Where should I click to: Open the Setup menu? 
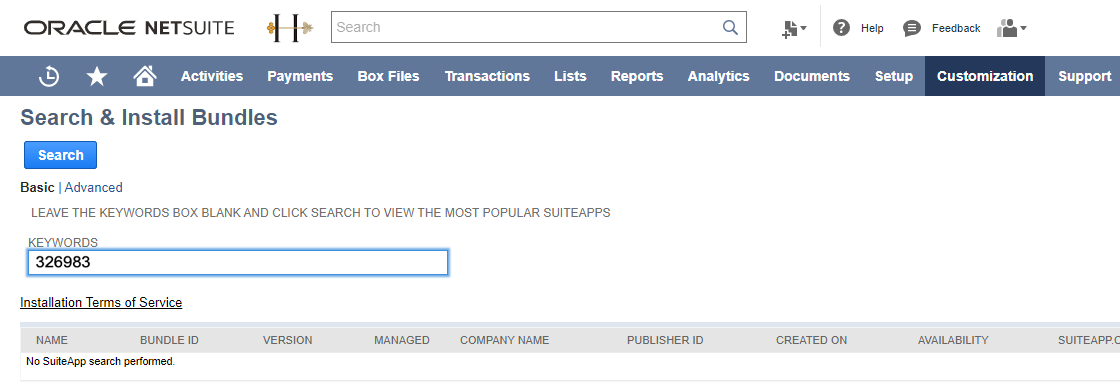pos(894,76)
